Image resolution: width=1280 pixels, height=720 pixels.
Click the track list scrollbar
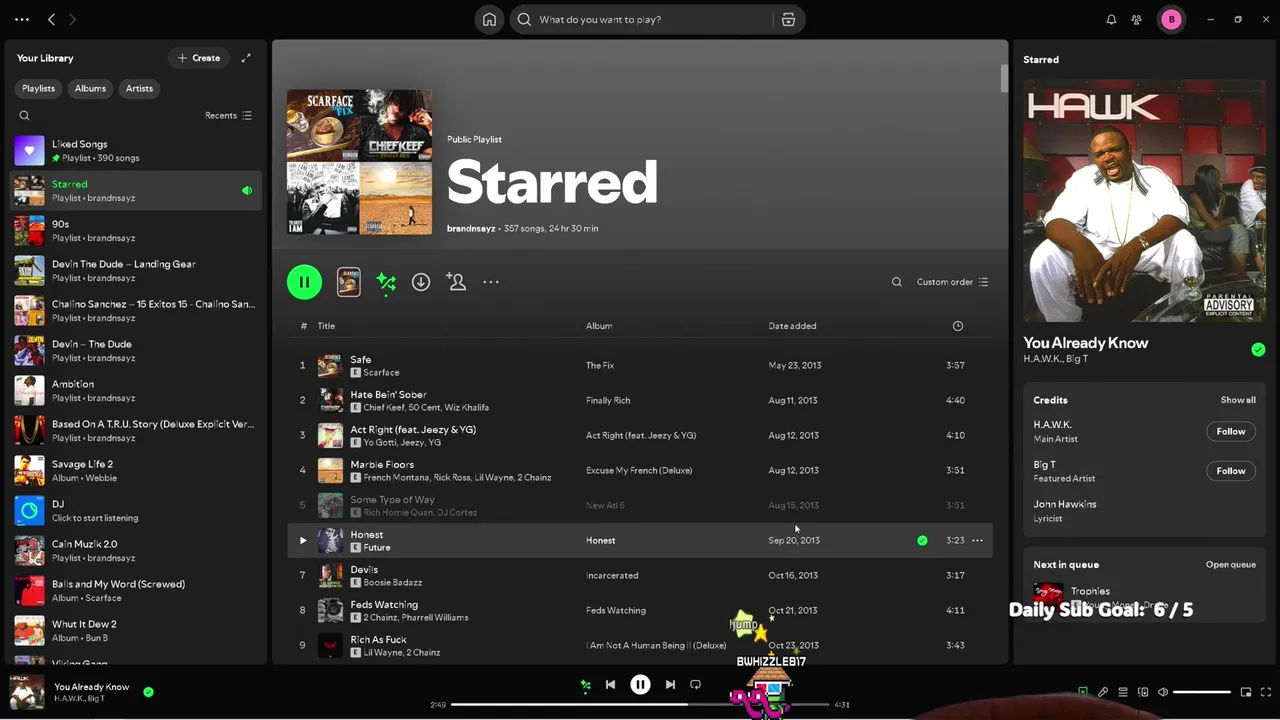[x=1003, y=78]
